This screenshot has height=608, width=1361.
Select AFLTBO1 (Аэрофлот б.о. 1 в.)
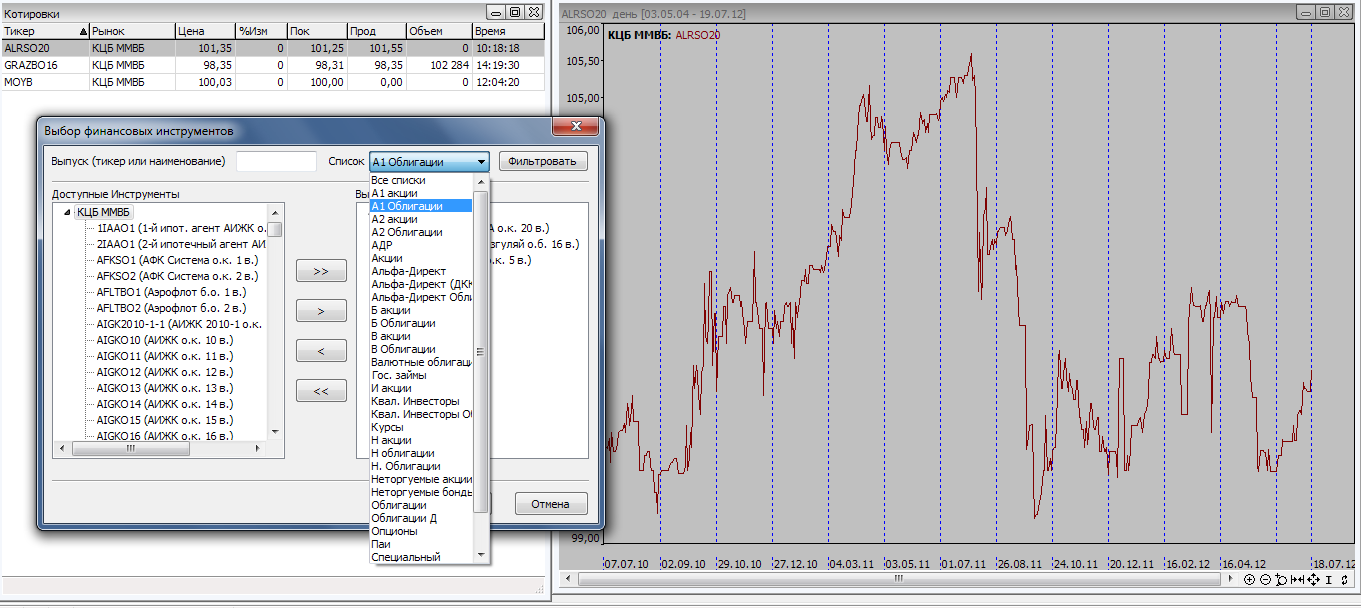point(170,292)
